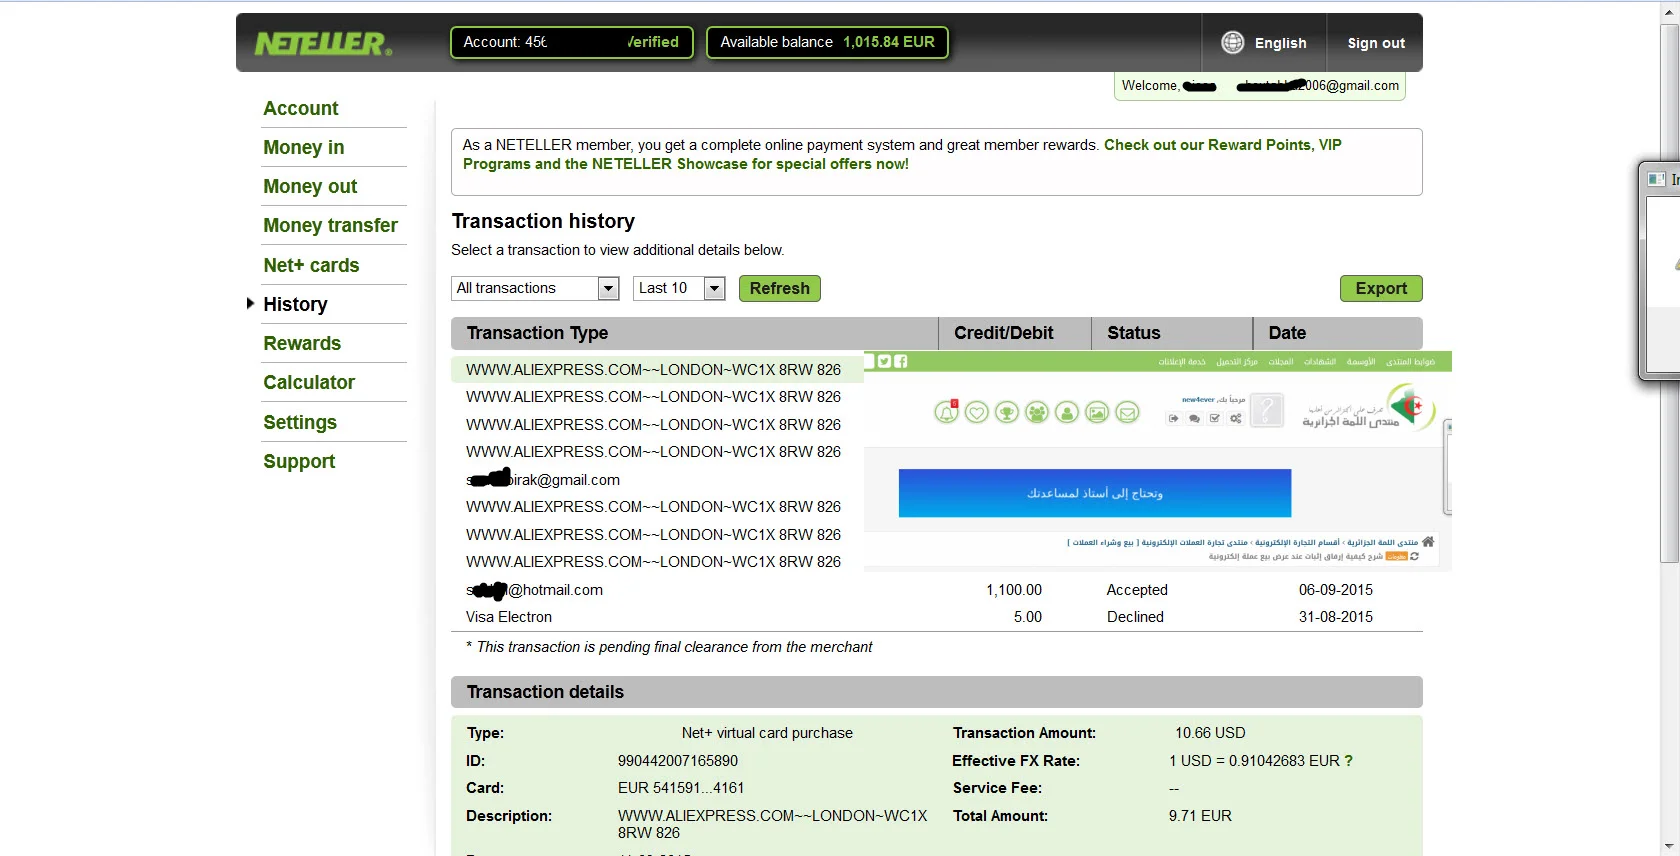Click the envelope messages icon

(1127, 412)
